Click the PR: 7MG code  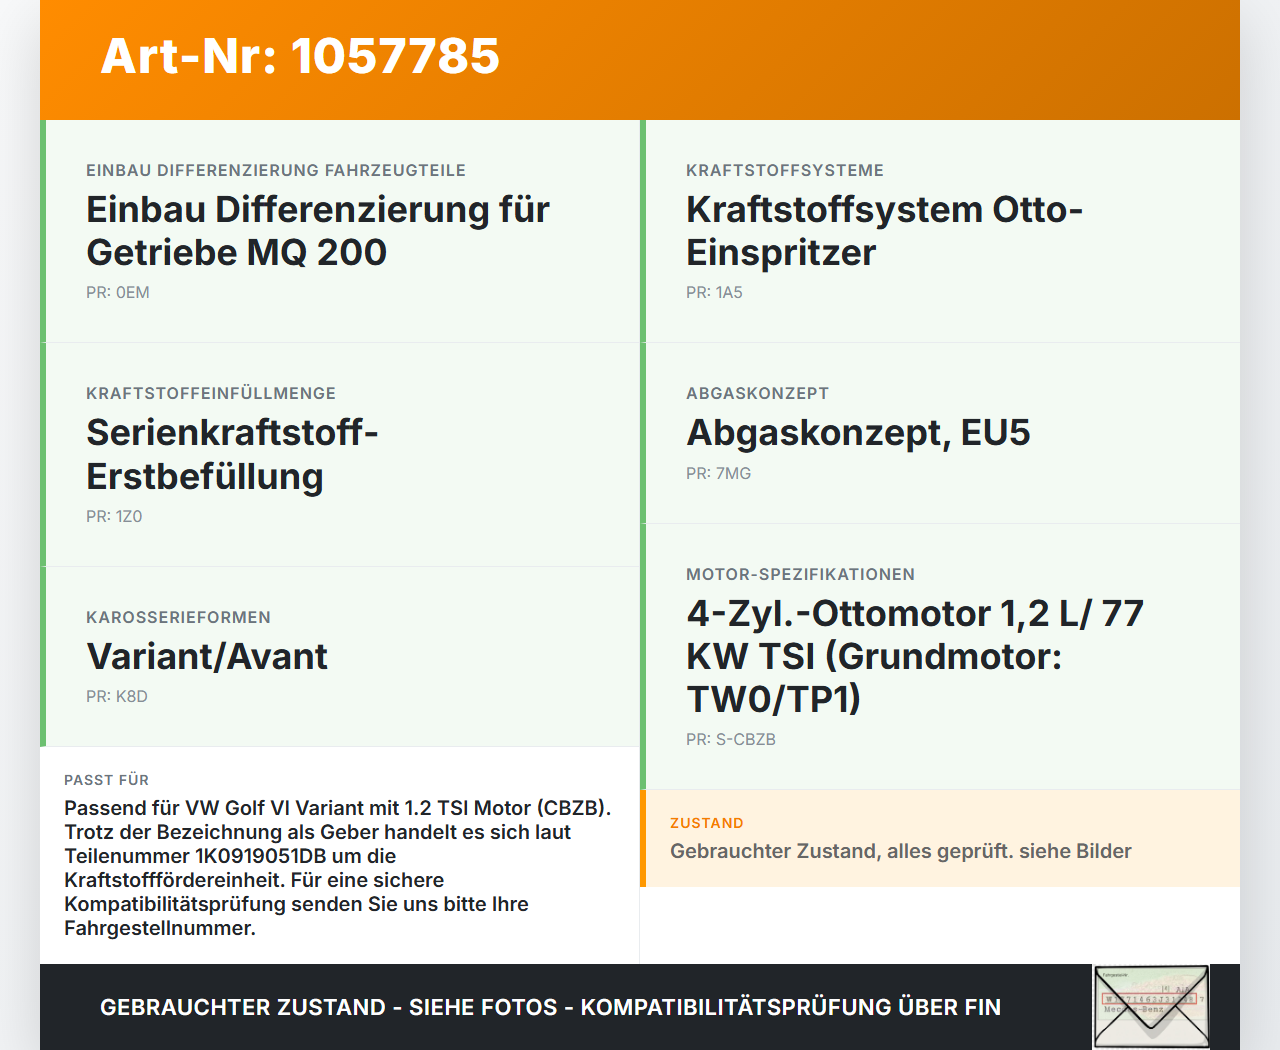tap(718, 474)
